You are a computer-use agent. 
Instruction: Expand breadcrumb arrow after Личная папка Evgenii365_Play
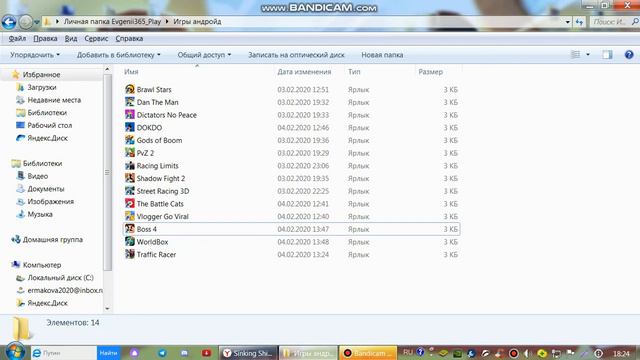(x=167, y=22)
